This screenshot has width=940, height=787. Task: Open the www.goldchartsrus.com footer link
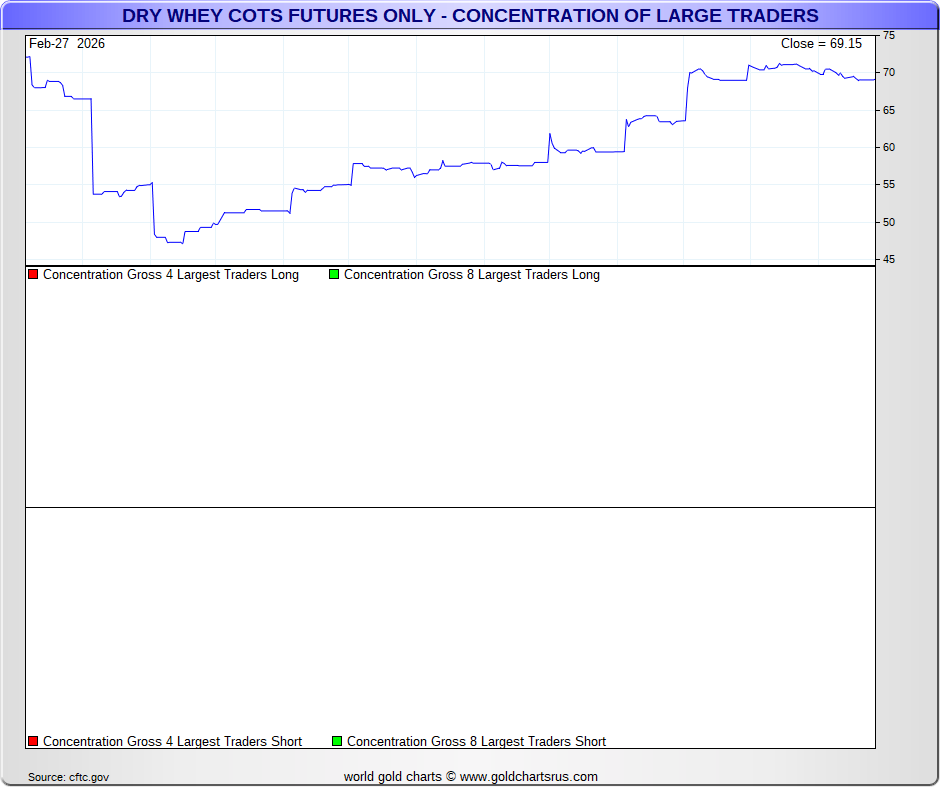(x=529, y=776)
